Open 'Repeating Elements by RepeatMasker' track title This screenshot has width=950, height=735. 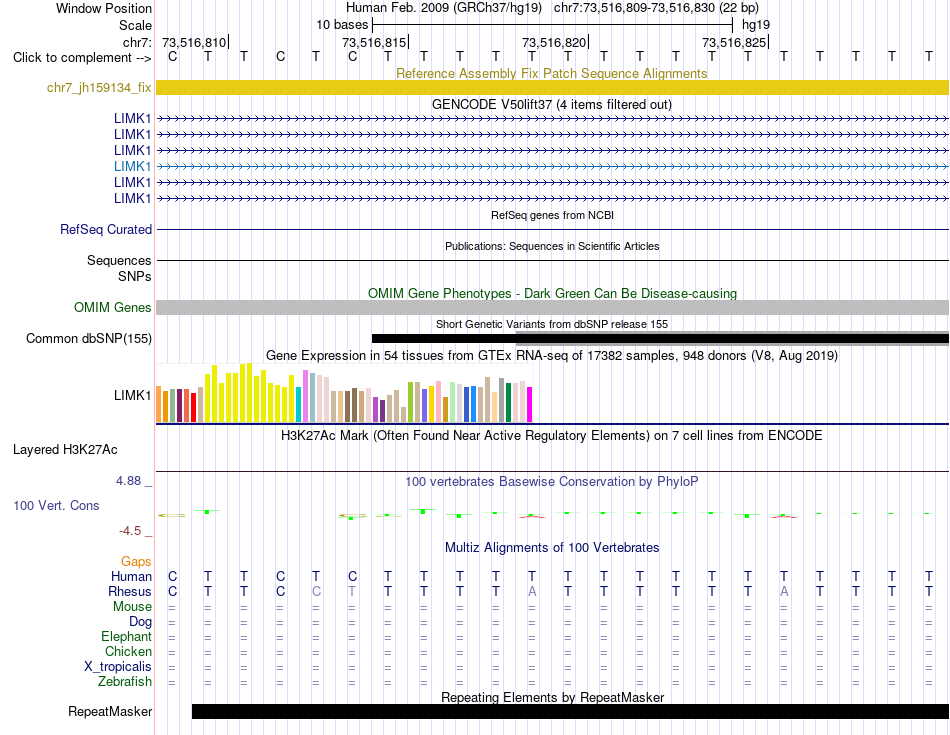pyautogui.click(x=552, y=697)
